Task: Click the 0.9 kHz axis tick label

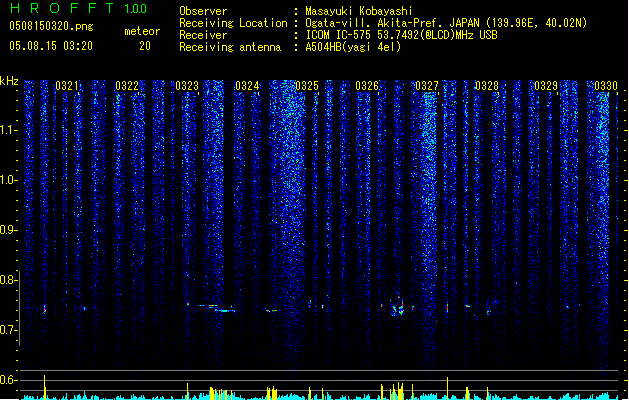Action: [8, 230]
